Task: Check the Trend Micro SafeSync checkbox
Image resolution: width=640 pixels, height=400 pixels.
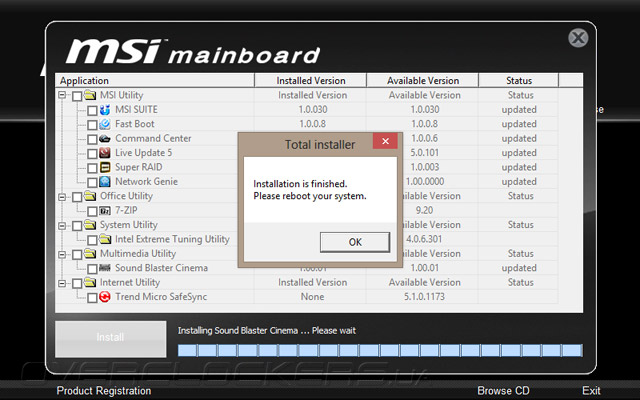Action: pyautogui.click(x=92, y=298)
